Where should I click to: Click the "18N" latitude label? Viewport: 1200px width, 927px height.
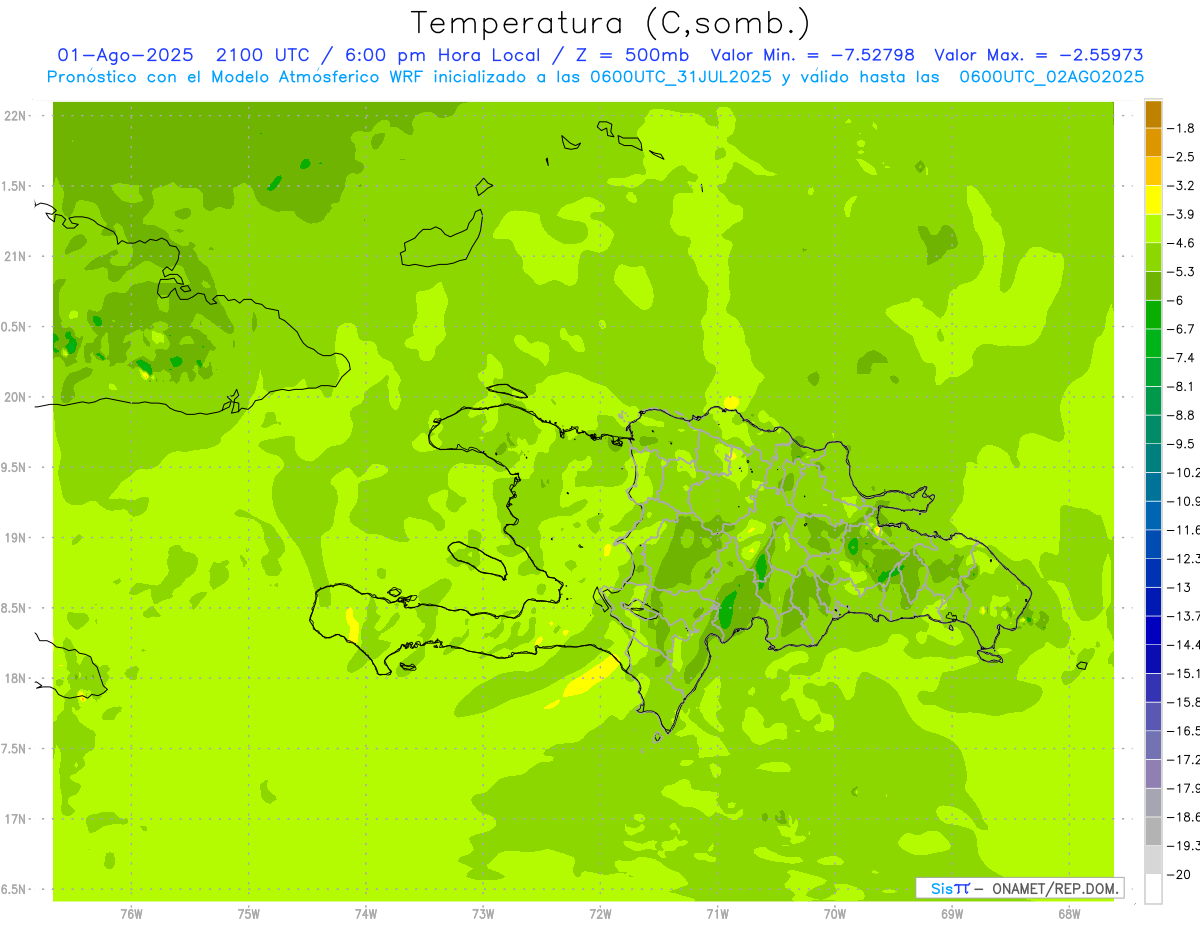click(16, 679)
